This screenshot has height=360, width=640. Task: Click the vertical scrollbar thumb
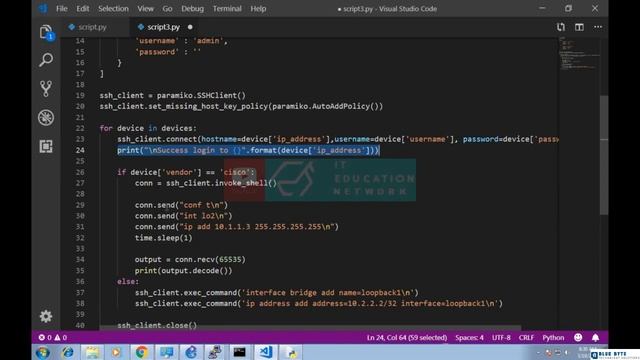click(x=604, y=155)
